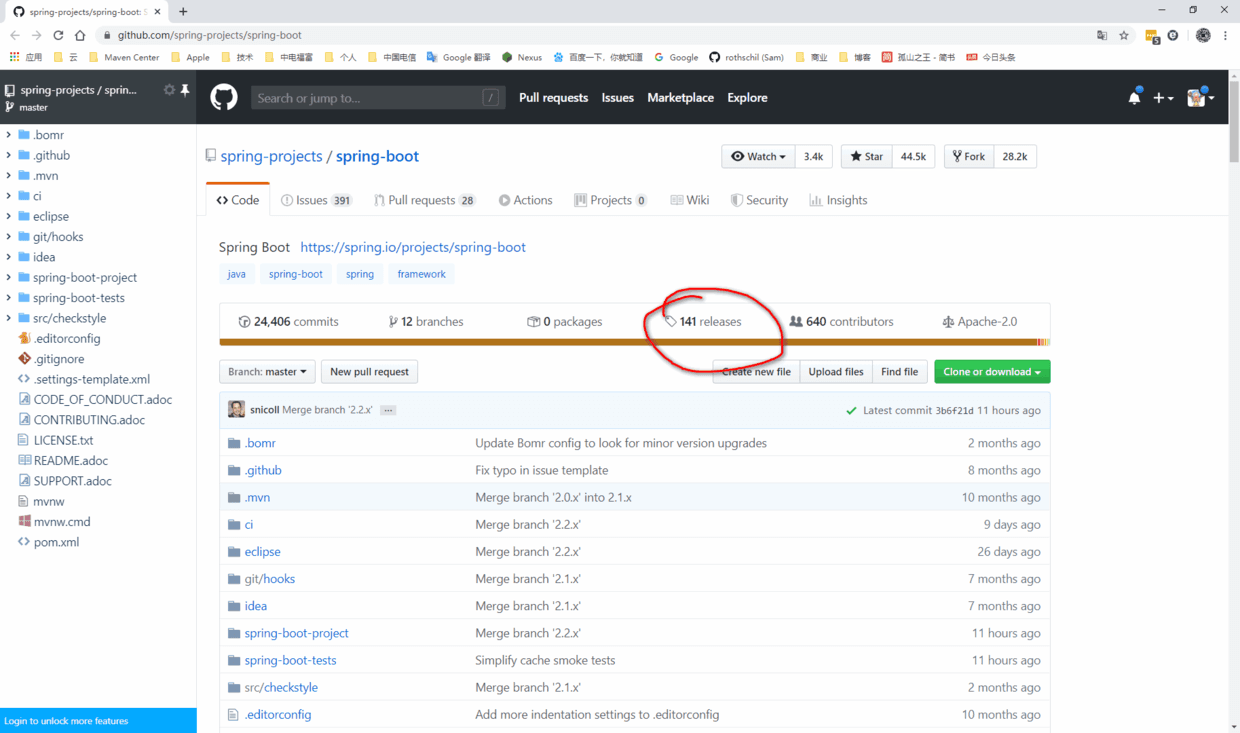This screenshot has height=733, width=1240.
Task: Expand the .bomr folder in sidebar
Action: pyautogui.click(x=9, y=135)
